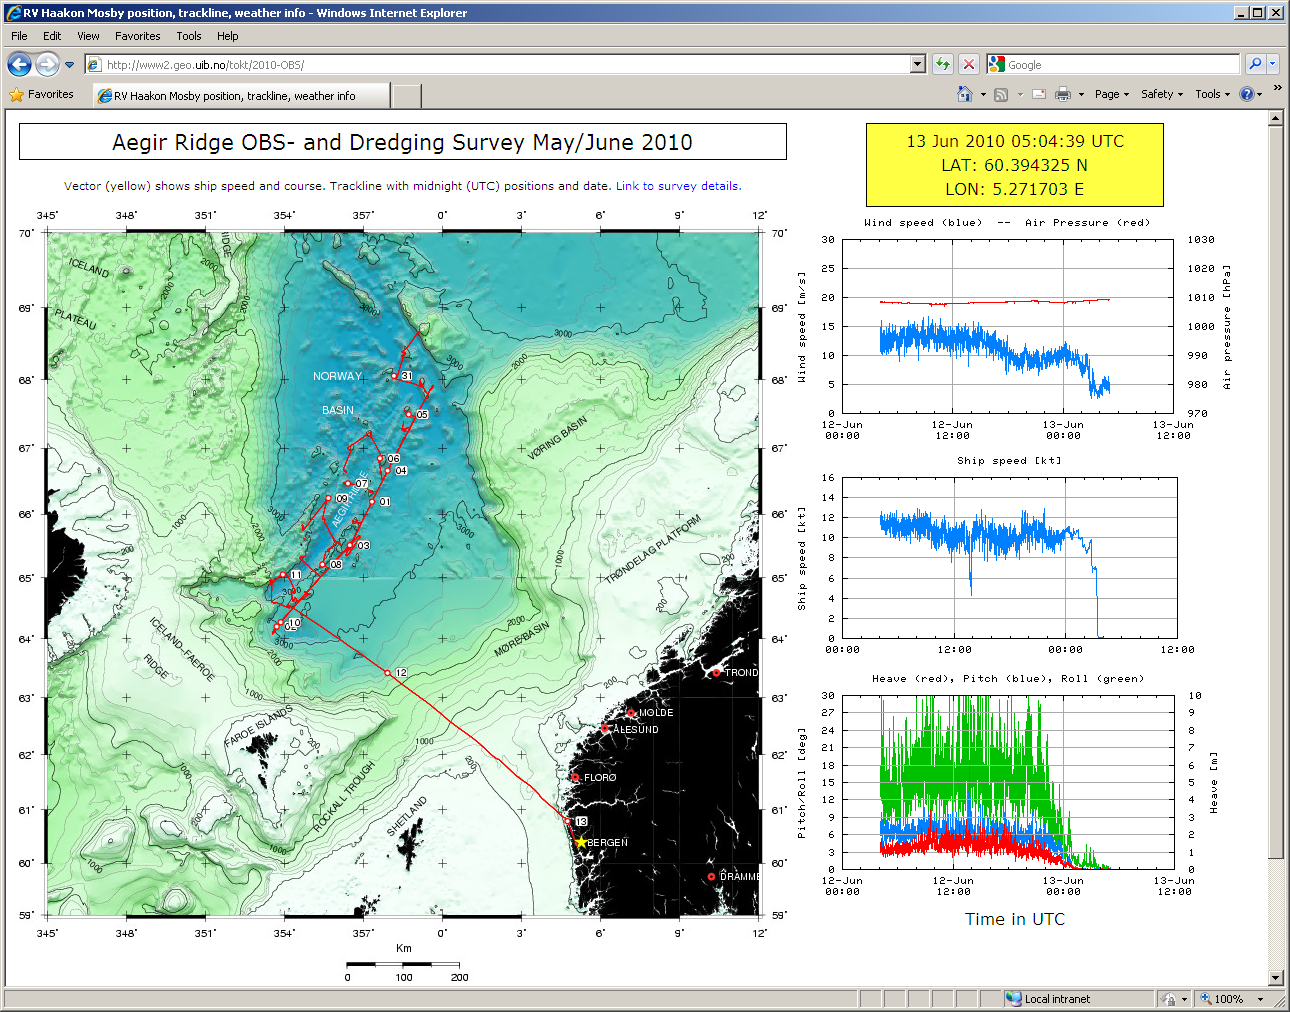Open the 100% zoom level dropdown
This screenshot has height=1012, width=1290.
click(x=1260, y=999)
